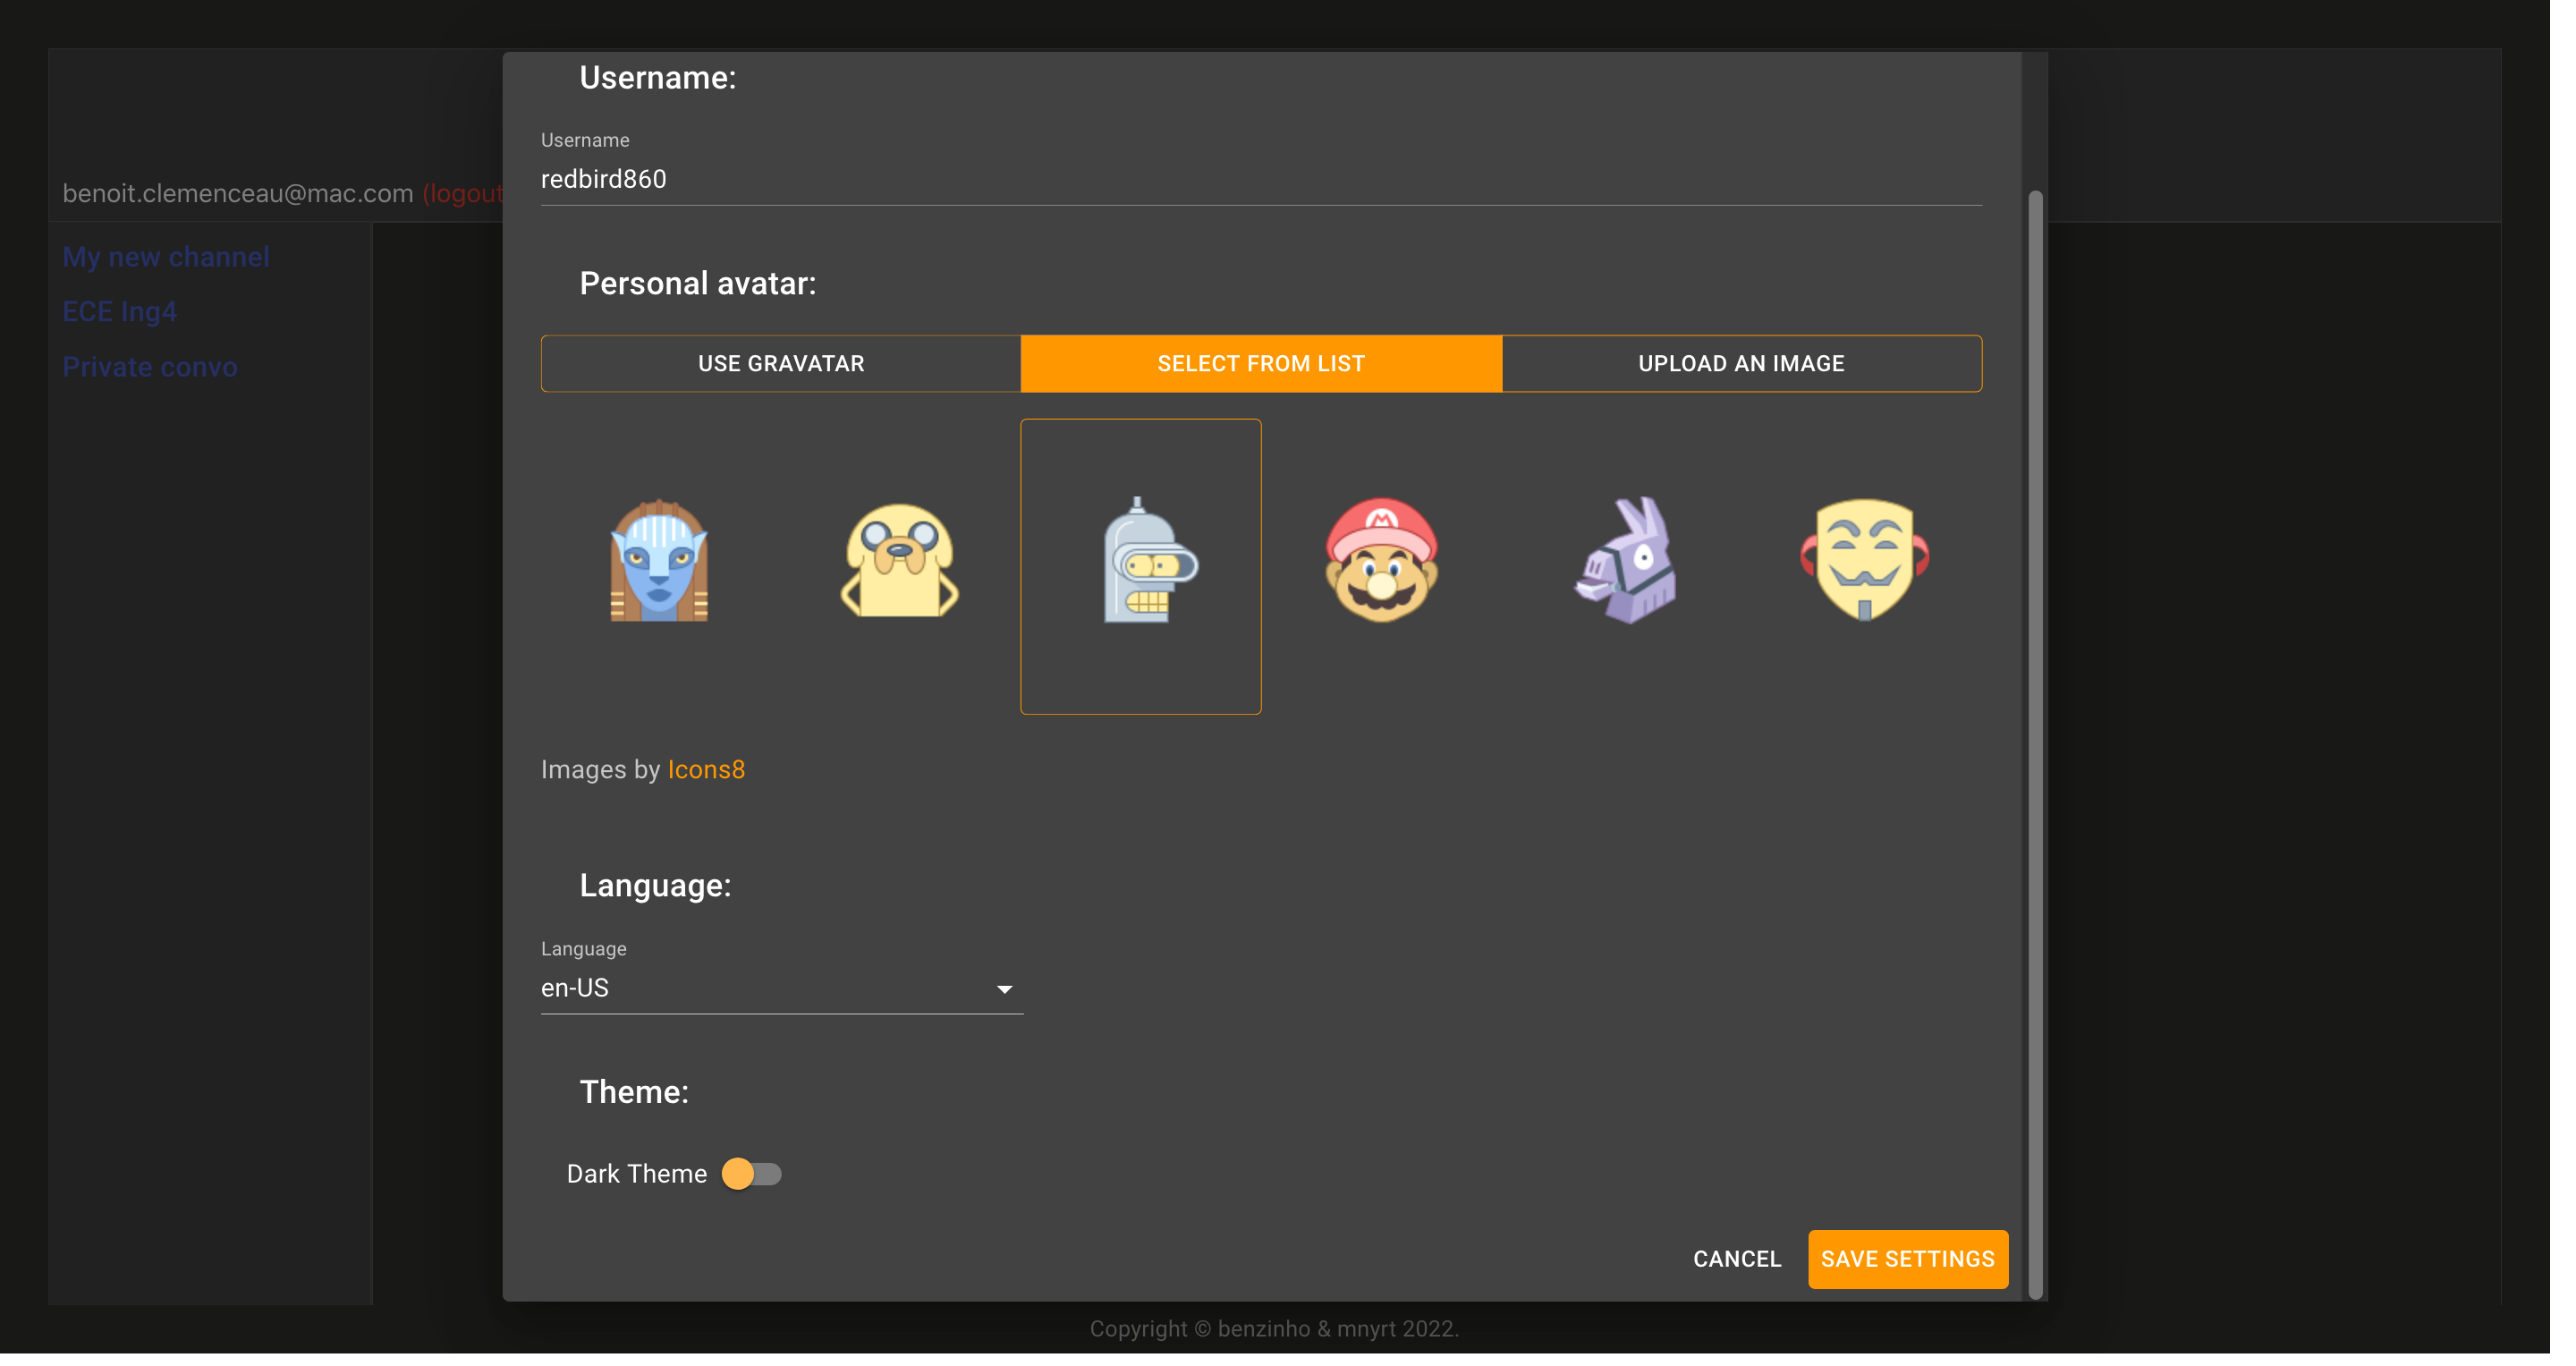Select the Avatar Na'vi avatar icon
The height and width of the screenshot is (1366, 2576).
(659, 561)
